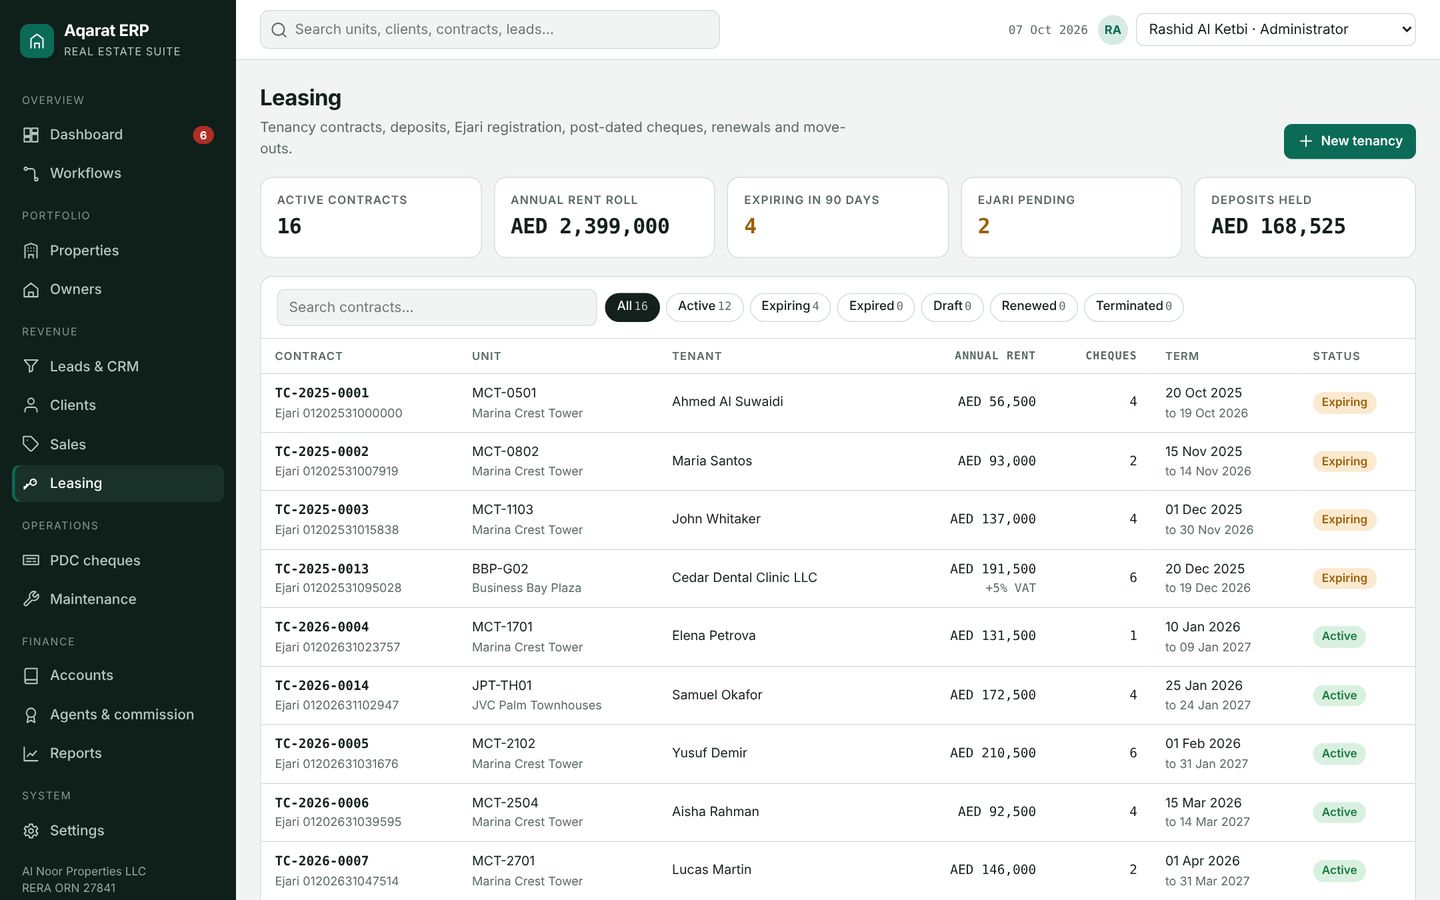Click unit MCT-1701
1440x900 pixels.
tap(503, 627)
